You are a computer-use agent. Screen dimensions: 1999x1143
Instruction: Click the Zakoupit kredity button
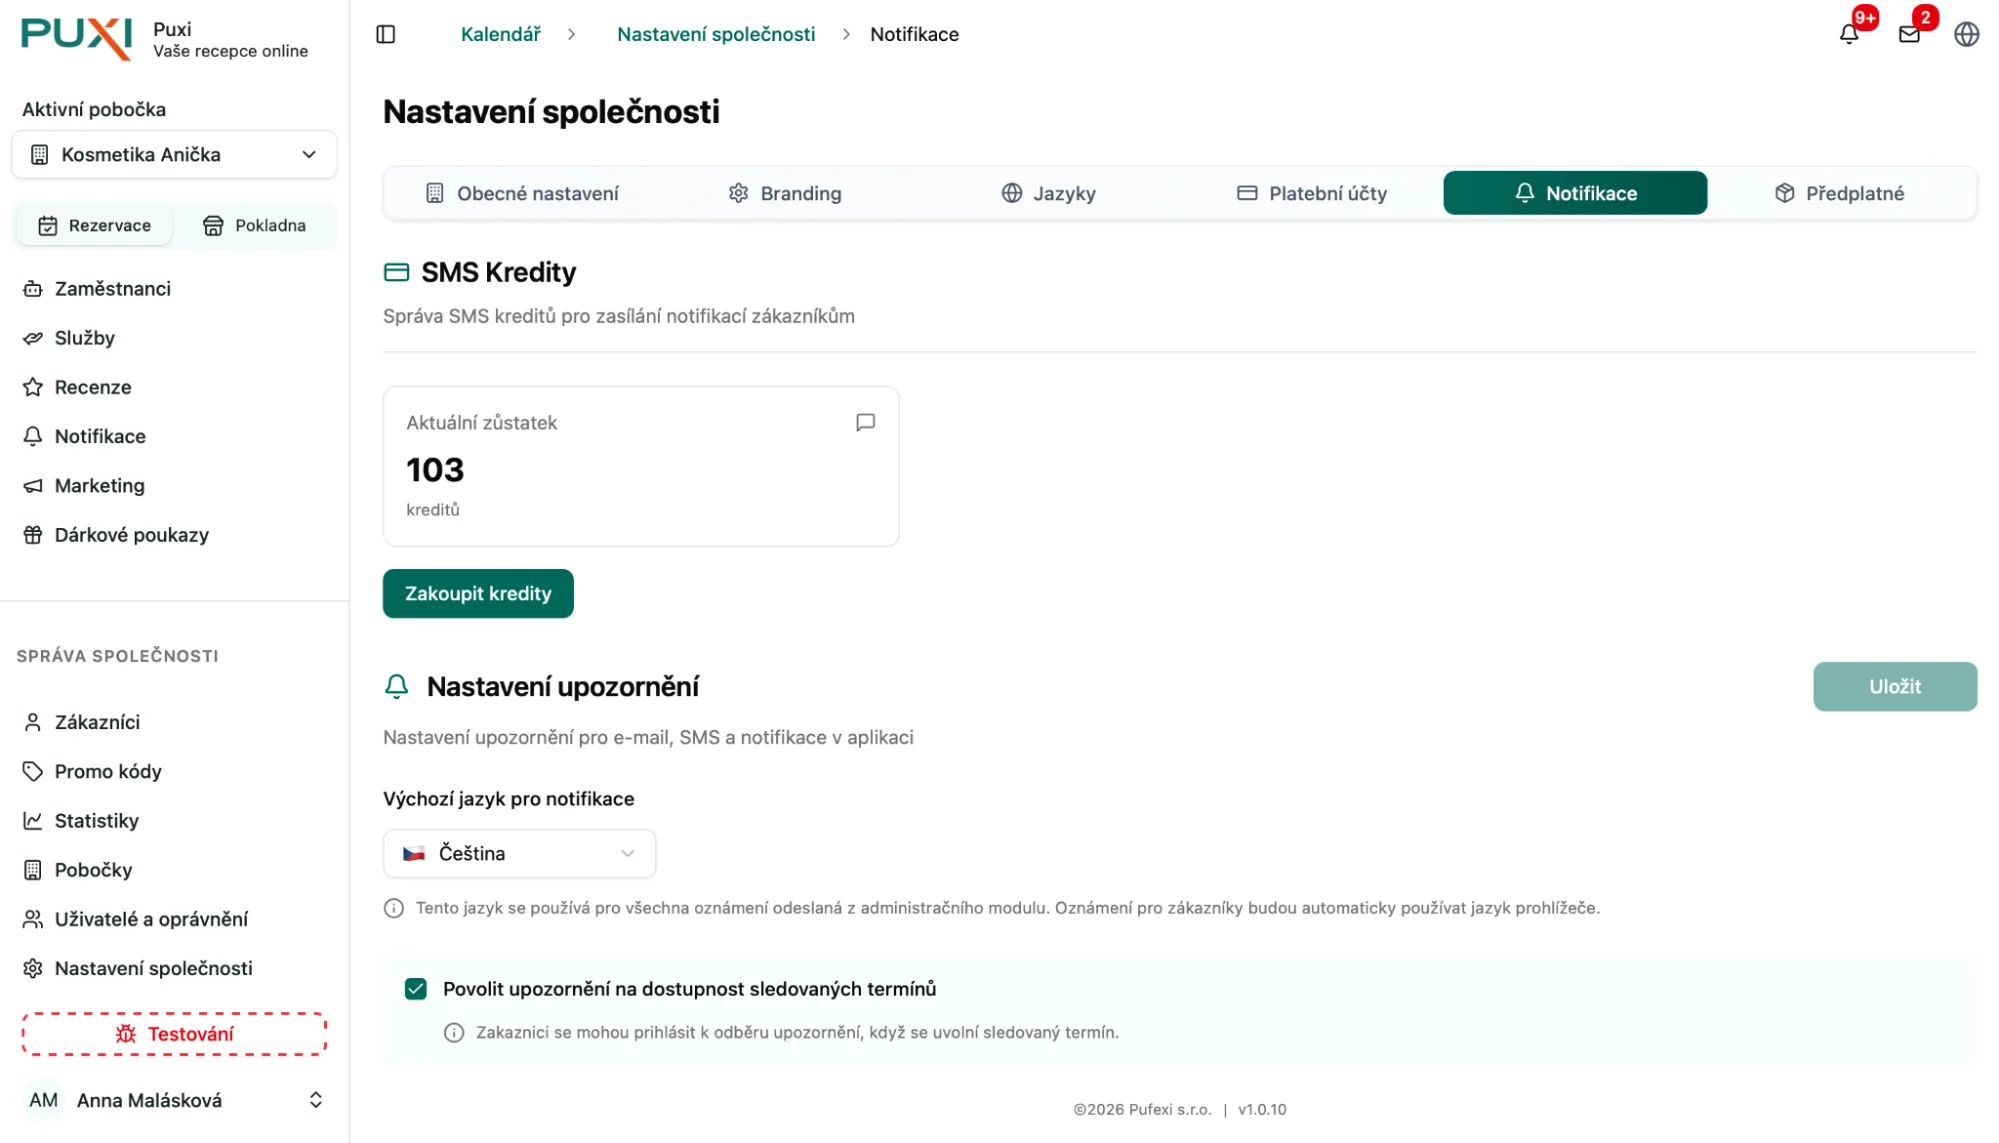478,594
